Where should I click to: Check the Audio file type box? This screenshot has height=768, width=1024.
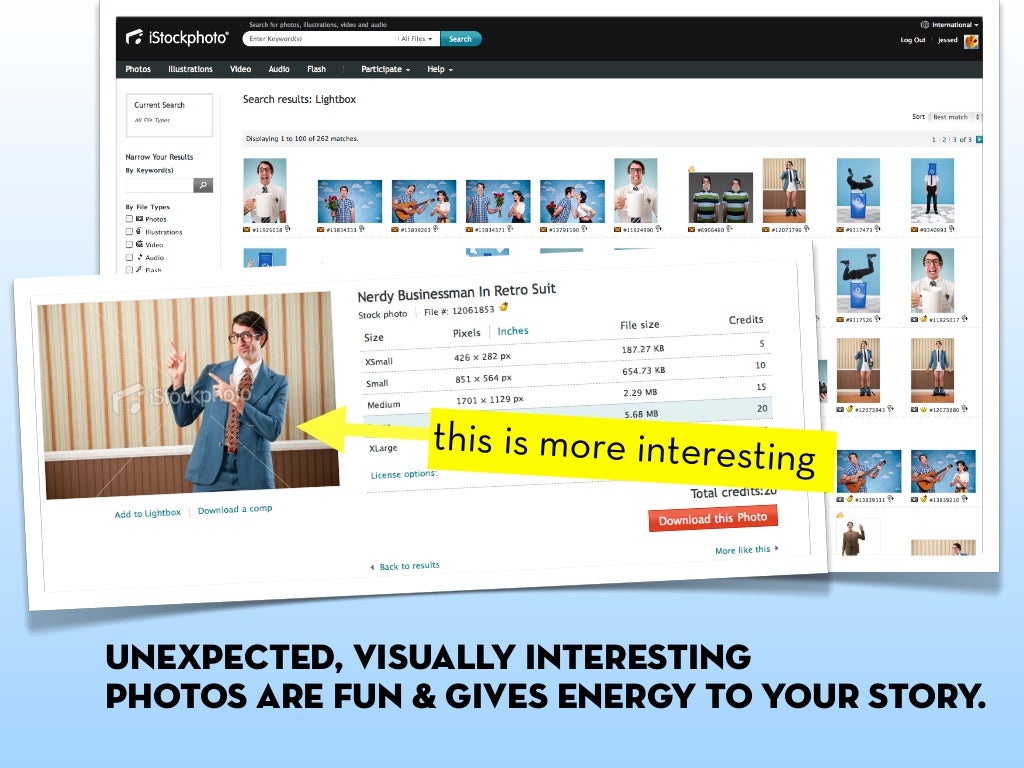click(129, 257)
